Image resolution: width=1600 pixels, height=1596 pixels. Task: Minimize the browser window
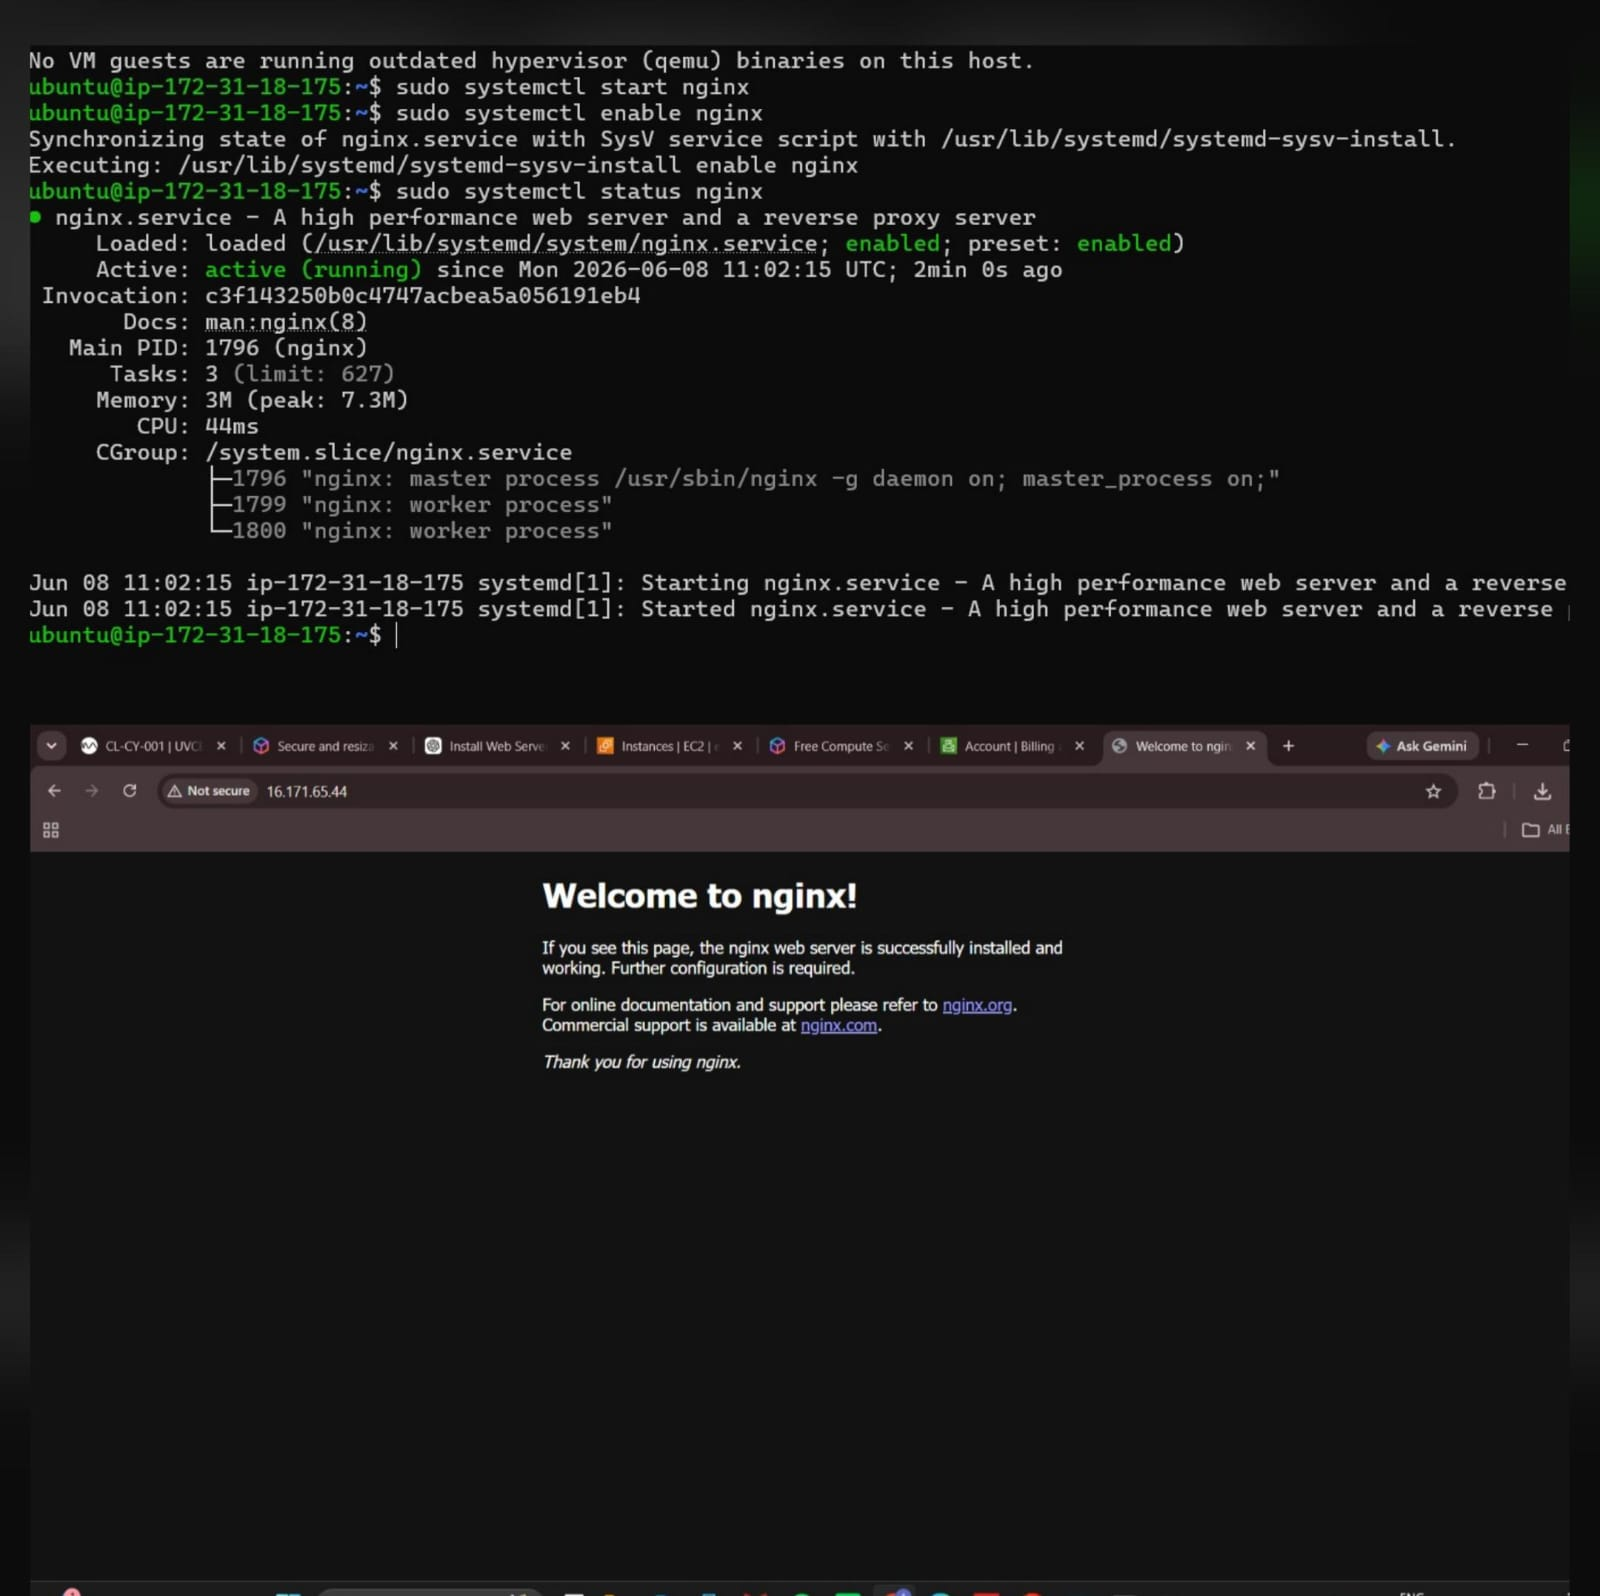click(1522, 746)
